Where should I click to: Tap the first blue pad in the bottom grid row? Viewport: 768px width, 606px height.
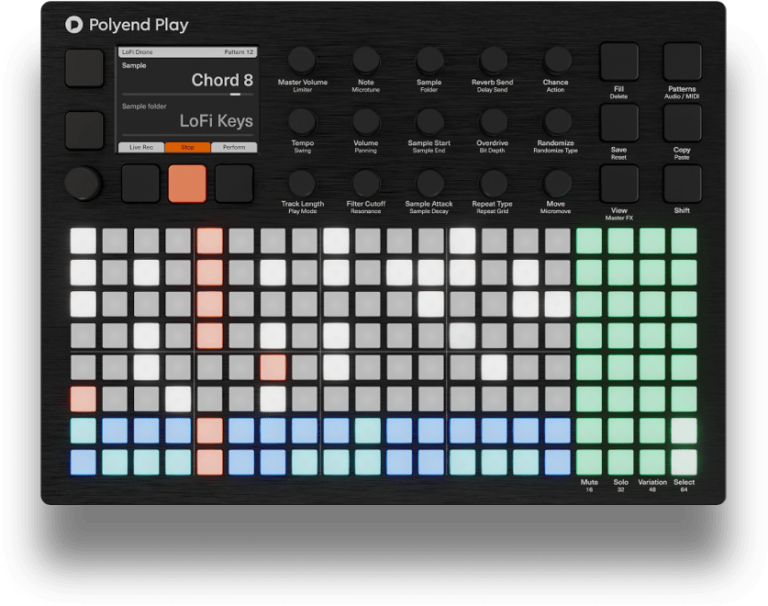pyautogui.click(x=83, y=462)
